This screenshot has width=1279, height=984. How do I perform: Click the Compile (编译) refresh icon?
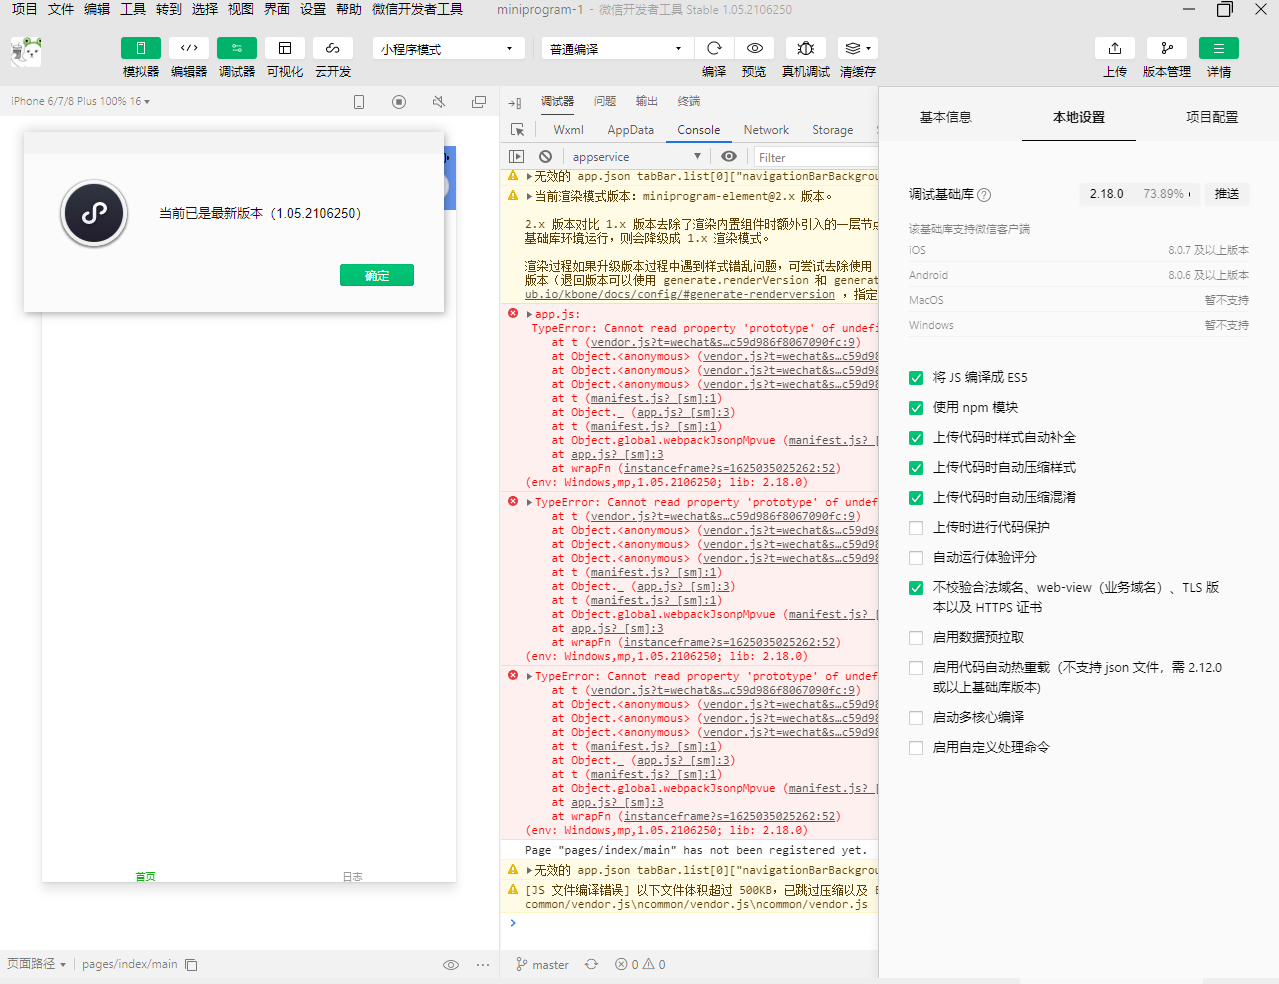click(714, 48)
